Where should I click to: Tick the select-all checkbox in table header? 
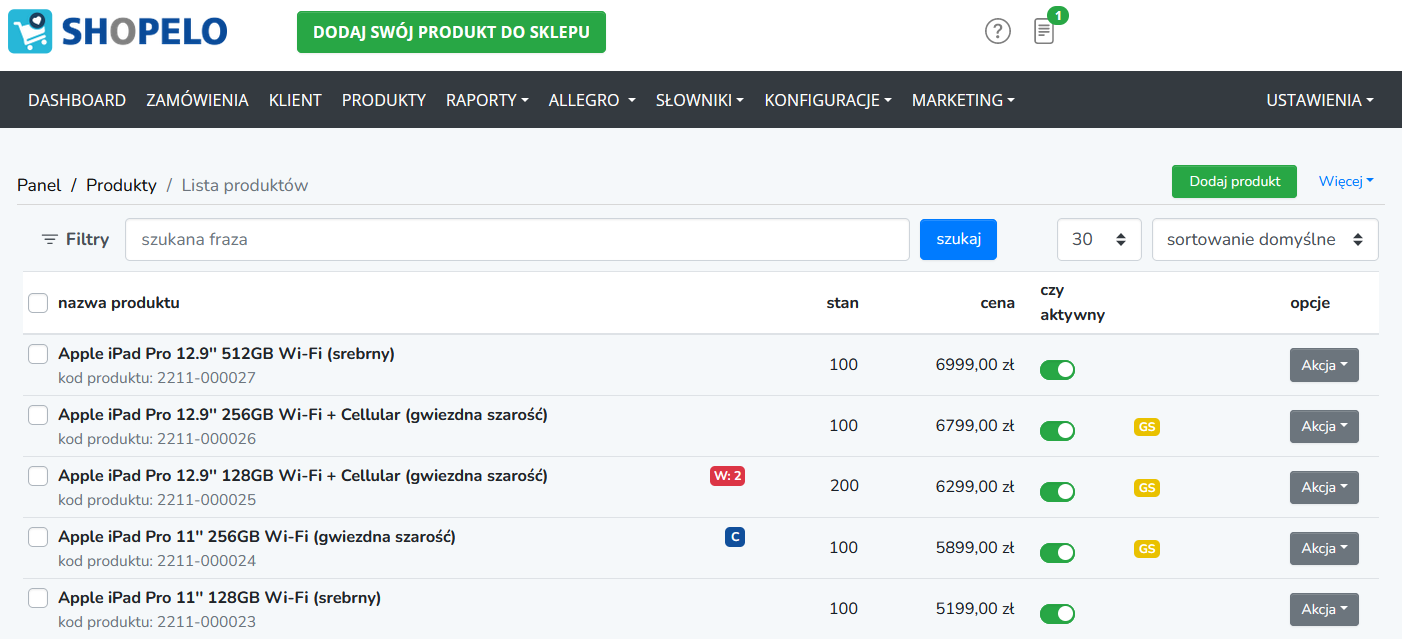[38, 303]
